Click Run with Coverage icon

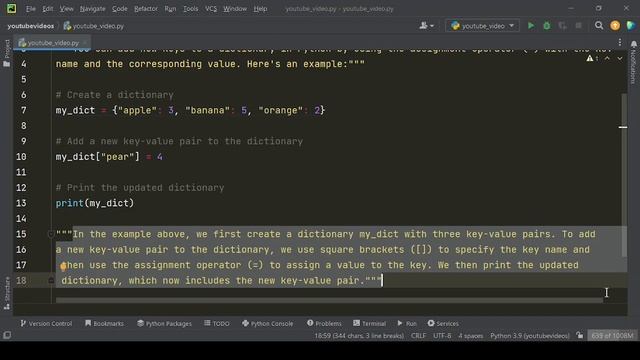coord(562,26)
